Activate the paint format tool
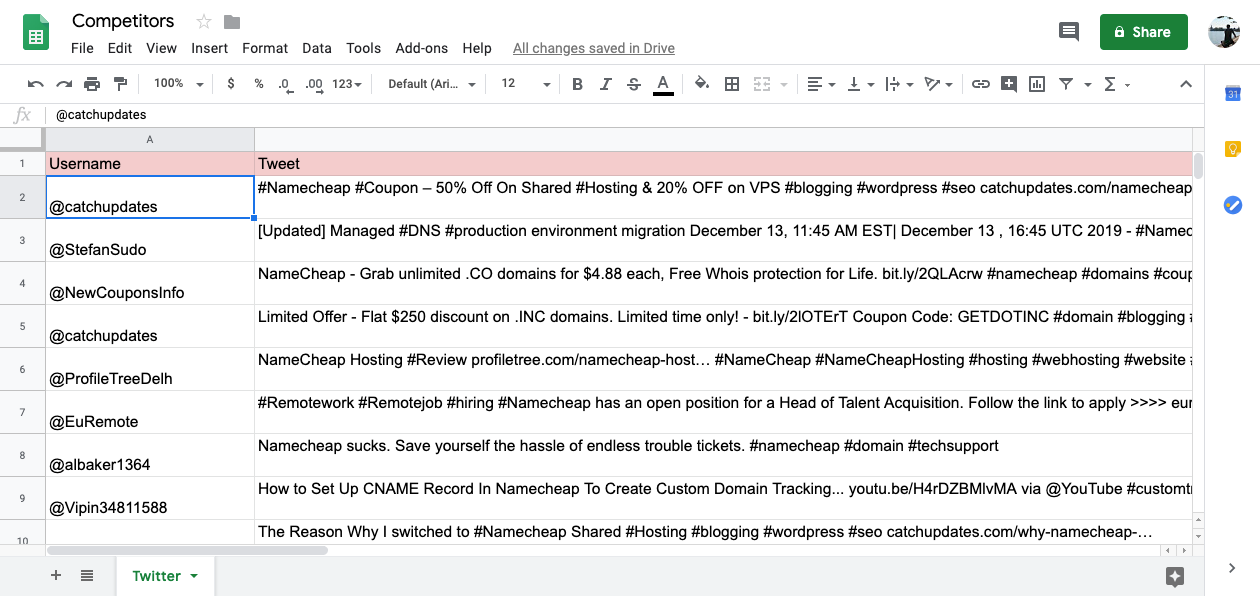Image resolution: width=1260 pixels, height=596 pixels. pos(121,84)
